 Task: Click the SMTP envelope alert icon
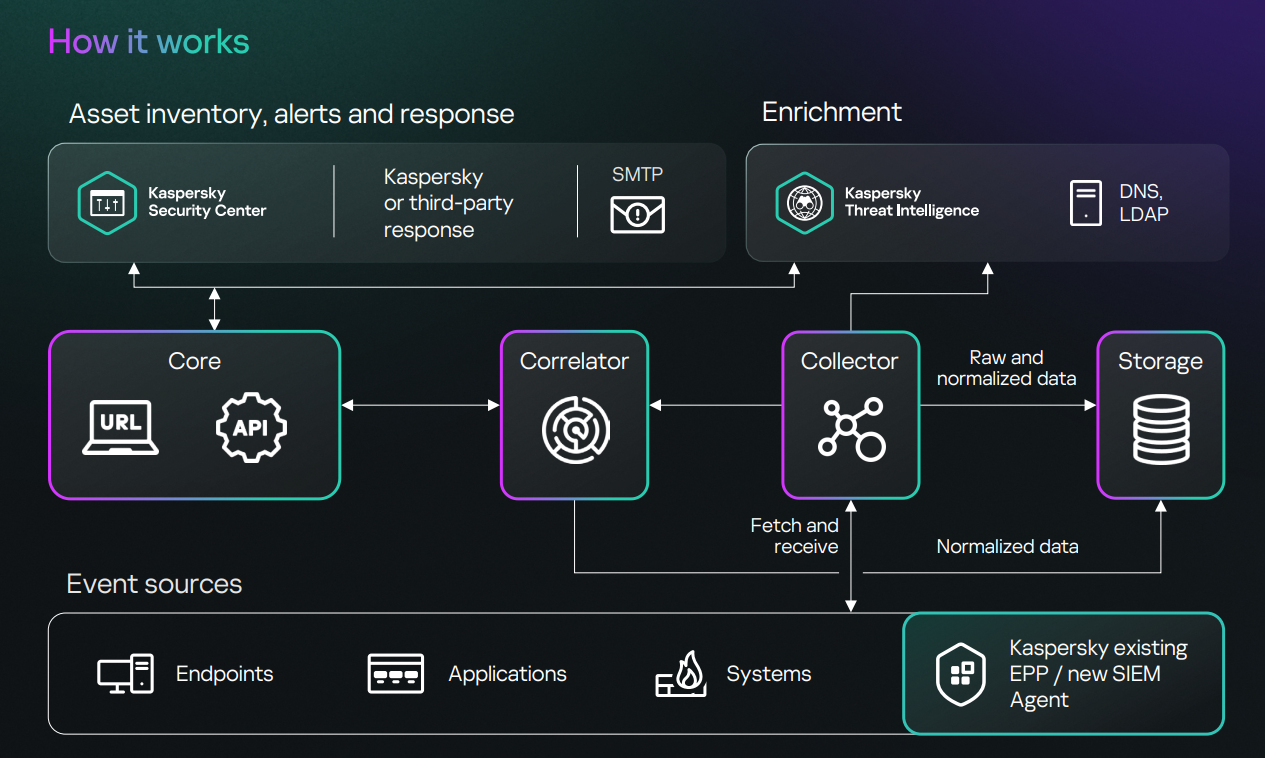pos(637,214)
